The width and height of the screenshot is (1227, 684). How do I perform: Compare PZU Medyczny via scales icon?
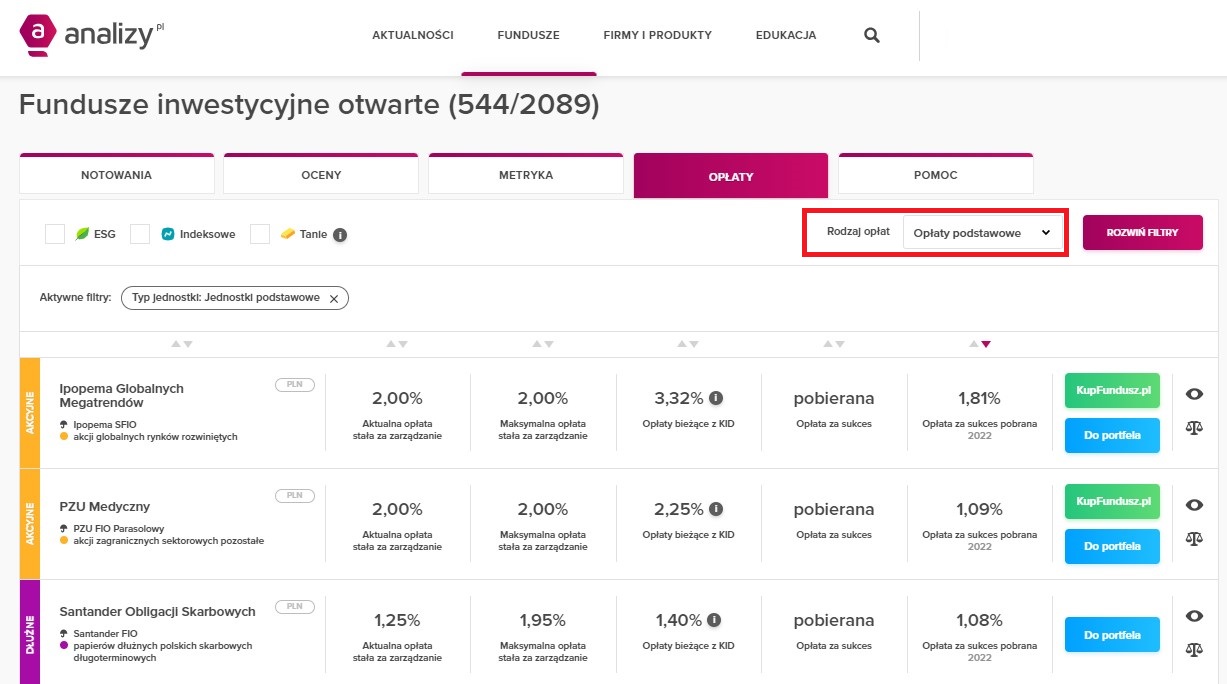[x=1193, y=538]
